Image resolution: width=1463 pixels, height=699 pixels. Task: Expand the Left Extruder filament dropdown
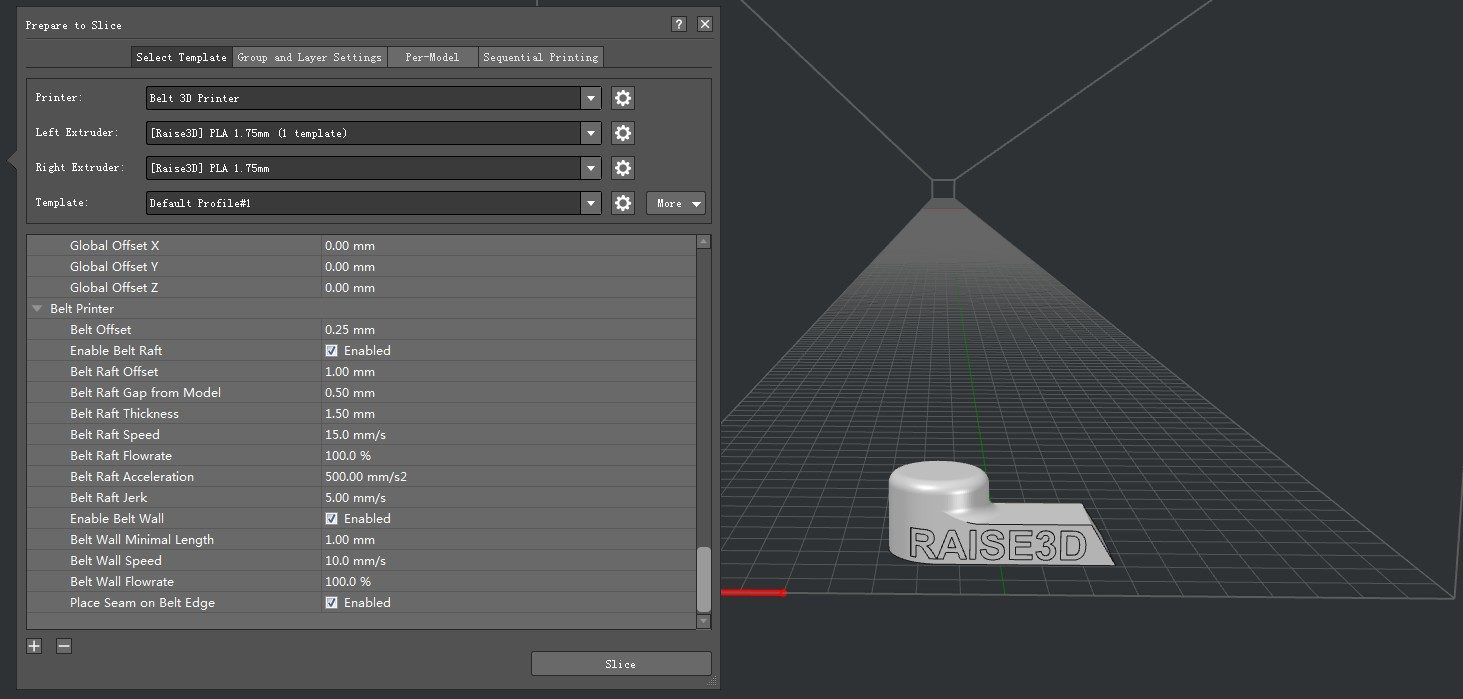(x=589, y=133)
